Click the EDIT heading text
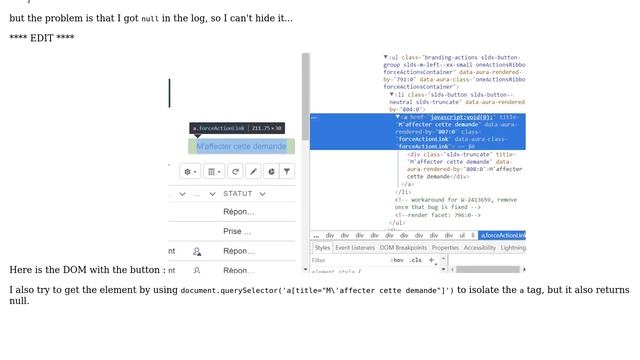The image size is (640, 360). (x=42, y=38)
